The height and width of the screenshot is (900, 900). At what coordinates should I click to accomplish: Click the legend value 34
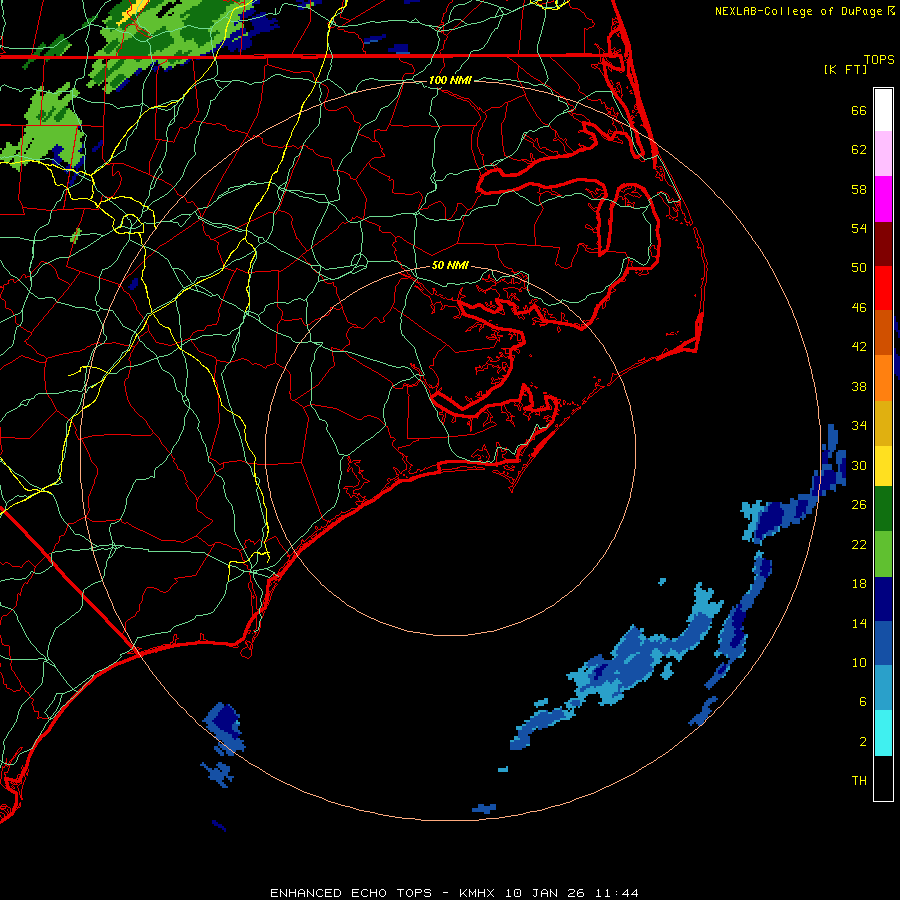click(x=859, y=426)
